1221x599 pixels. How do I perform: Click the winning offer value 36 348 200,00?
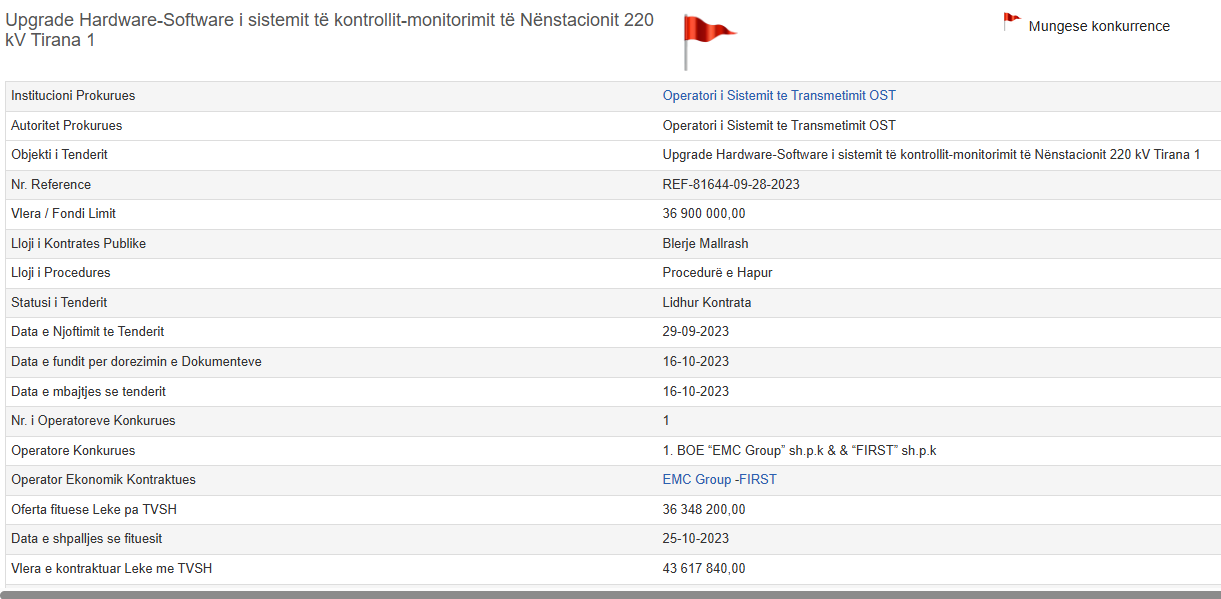(704, 510)
